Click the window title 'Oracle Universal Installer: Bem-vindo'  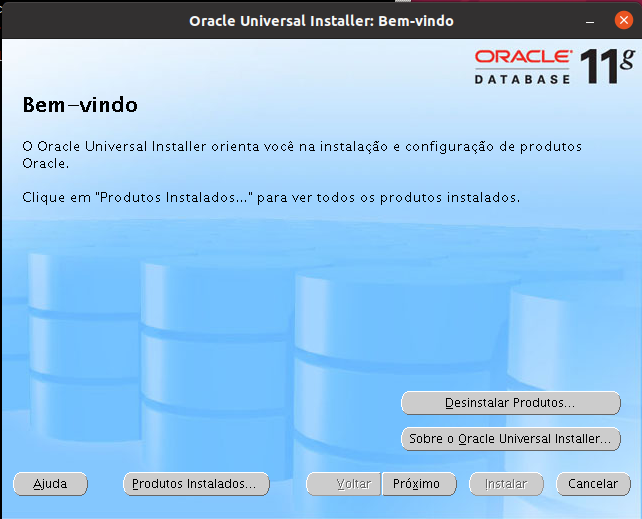pos(321,21)
